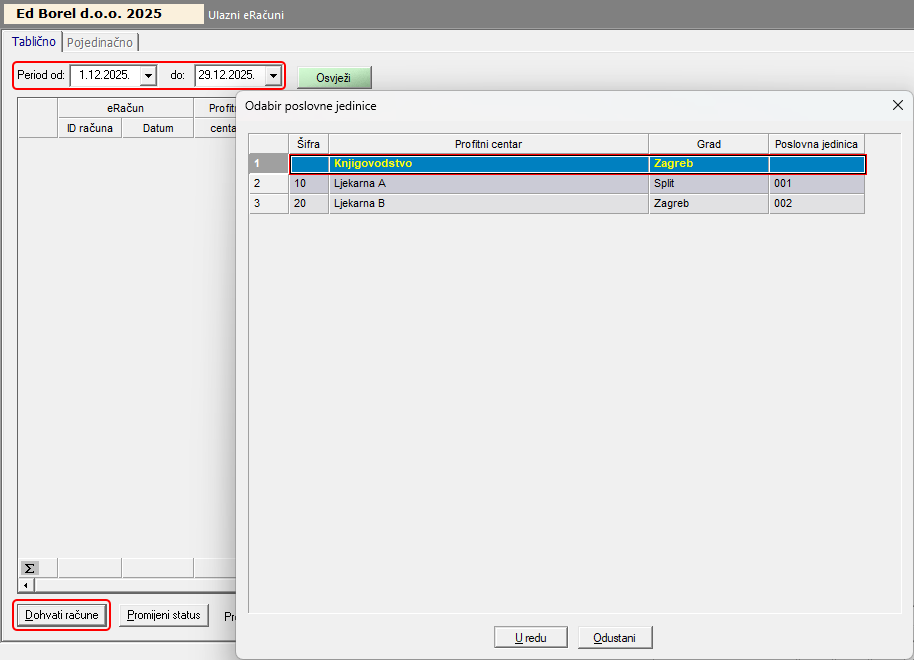Click the Grad column header
This screenshot has width=914, height=660.
point(708,144)
